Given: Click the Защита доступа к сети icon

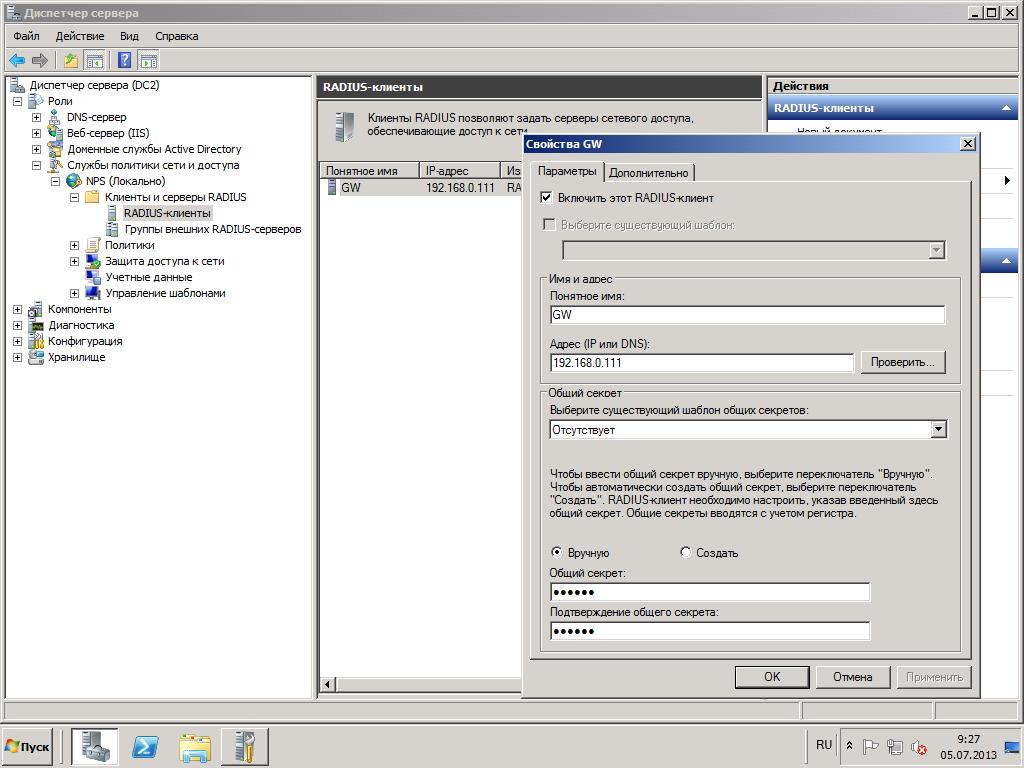Looking at the screenshot, I should click(93, 261).
